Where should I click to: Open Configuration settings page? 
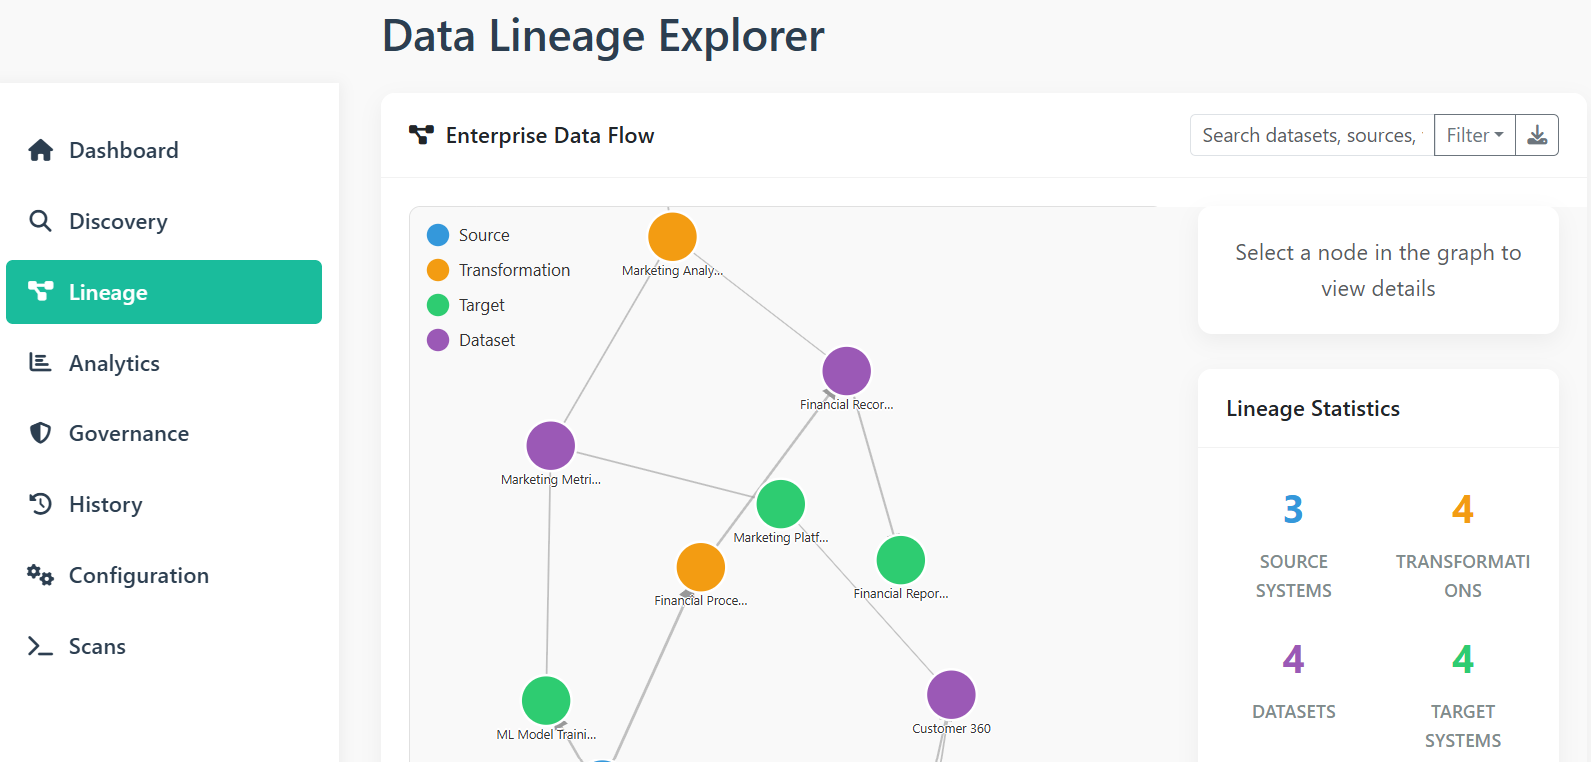click(164, 575)
